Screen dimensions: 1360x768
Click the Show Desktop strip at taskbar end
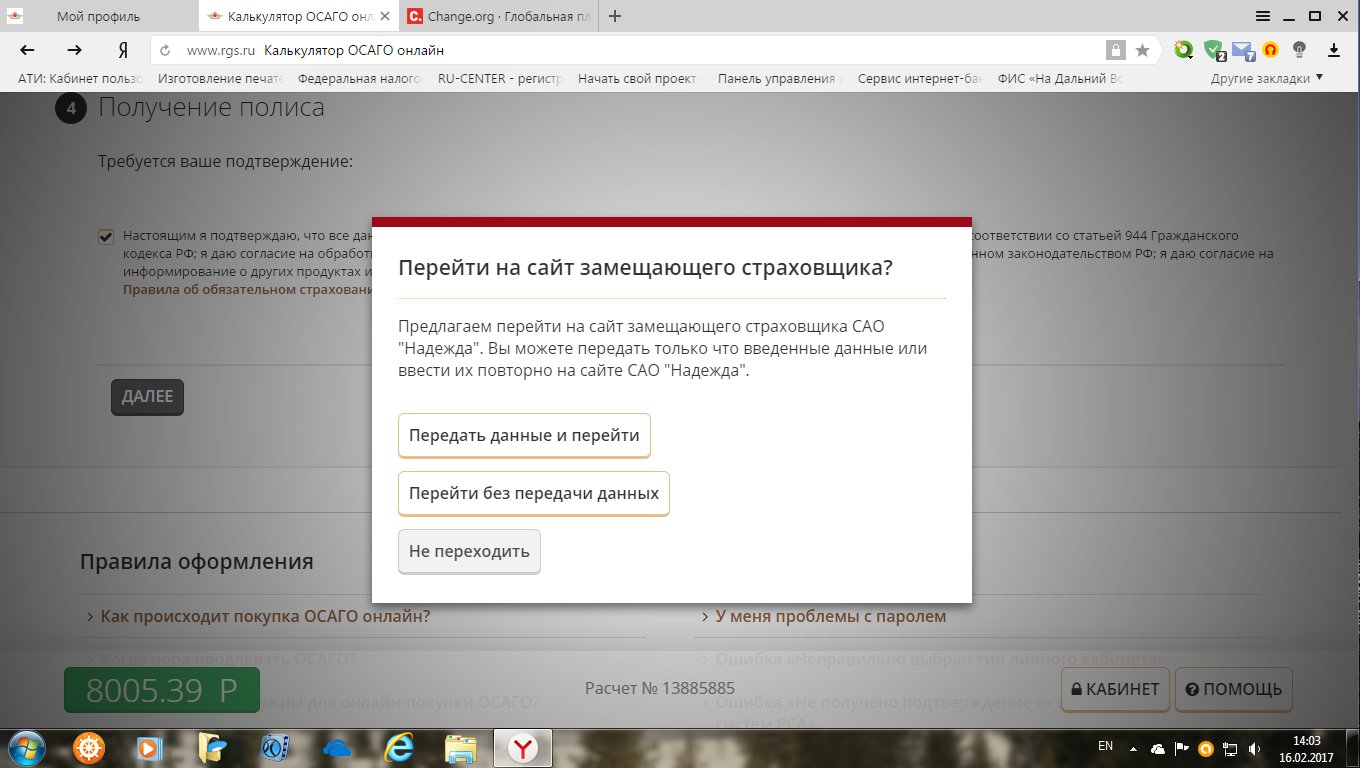click(1352, 748)
